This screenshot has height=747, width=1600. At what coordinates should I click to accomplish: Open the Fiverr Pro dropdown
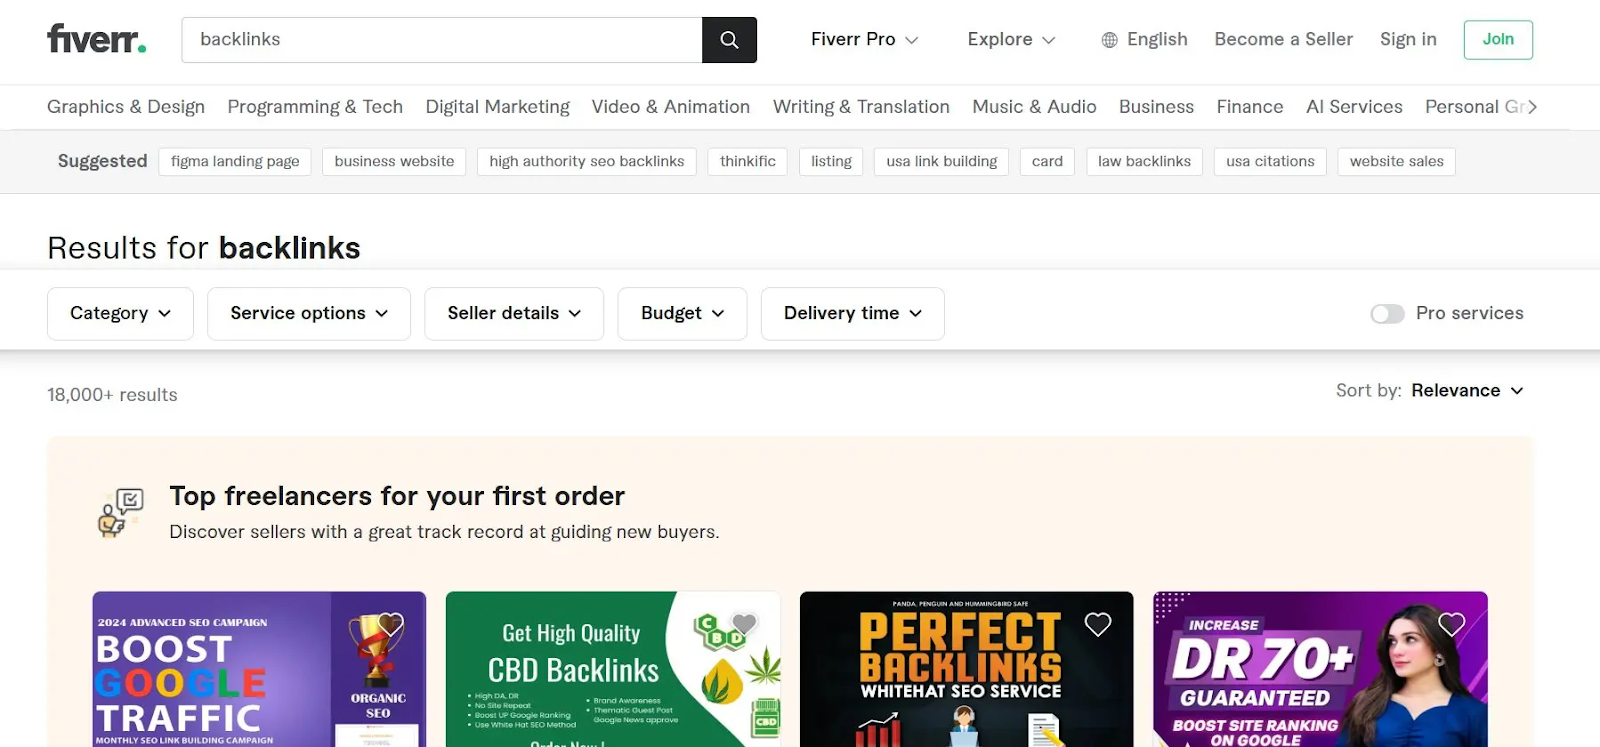(x=864, y=40)
